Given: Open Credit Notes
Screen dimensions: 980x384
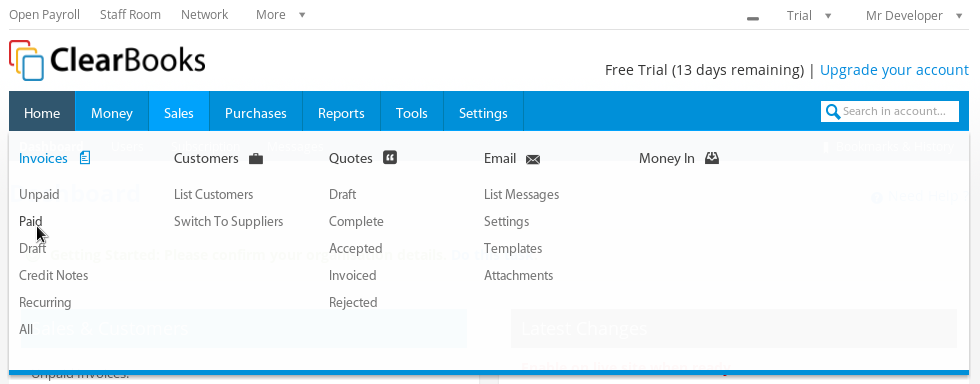Looking at the screenshot, I should coord(53,275).
